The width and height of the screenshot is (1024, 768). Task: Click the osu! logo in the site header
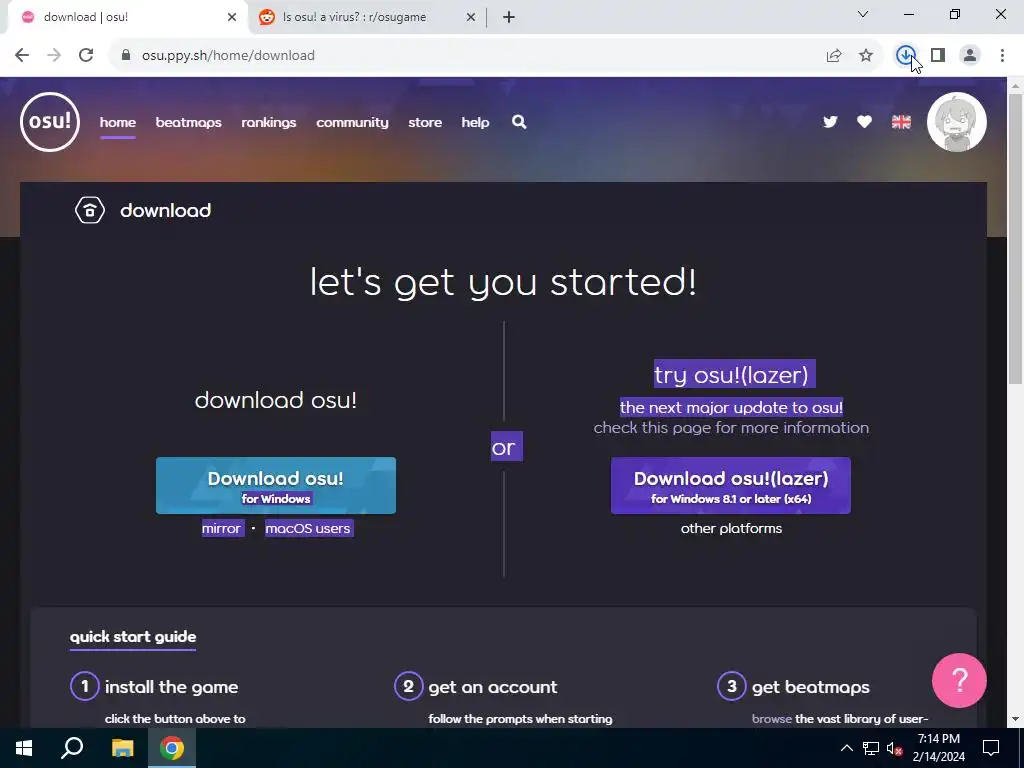(x=50, y=122)
